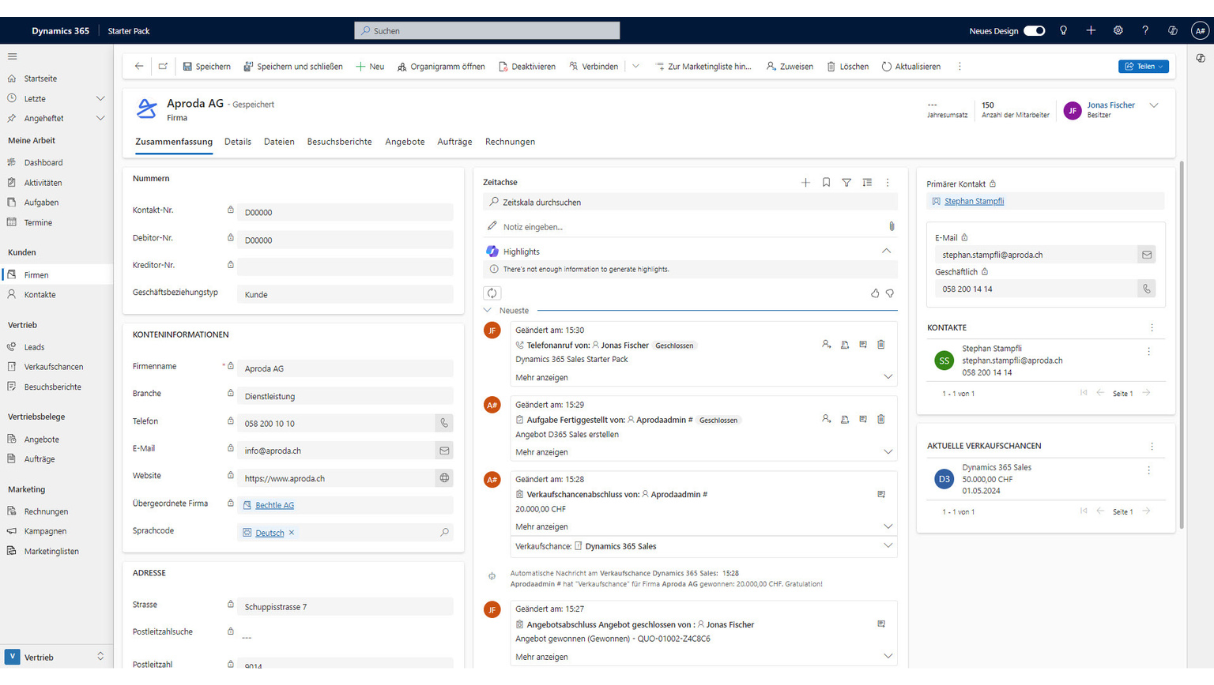The height and width of the screenshot is (685, 1214).
Task: Click the user avatar in top bar
Action: tap(1200, 31)
